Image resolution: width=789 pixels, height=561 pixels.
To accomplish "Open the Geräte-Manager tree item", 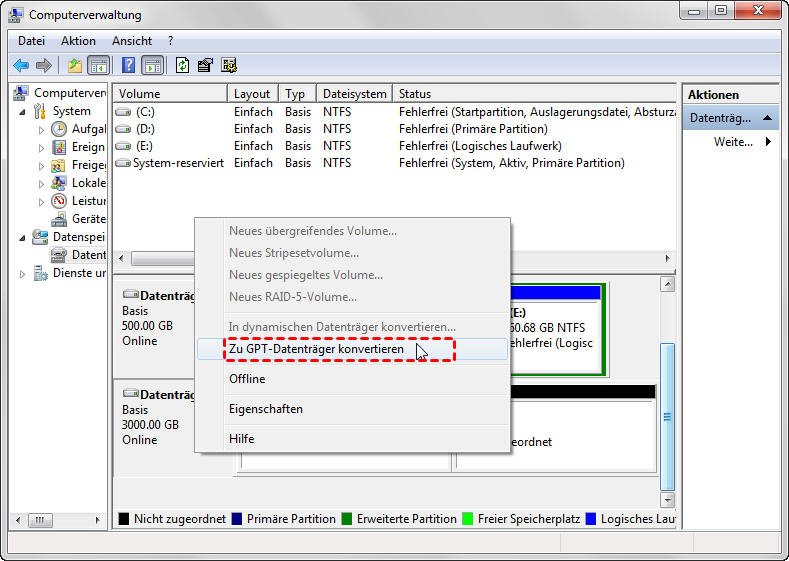I will (79, 219).
